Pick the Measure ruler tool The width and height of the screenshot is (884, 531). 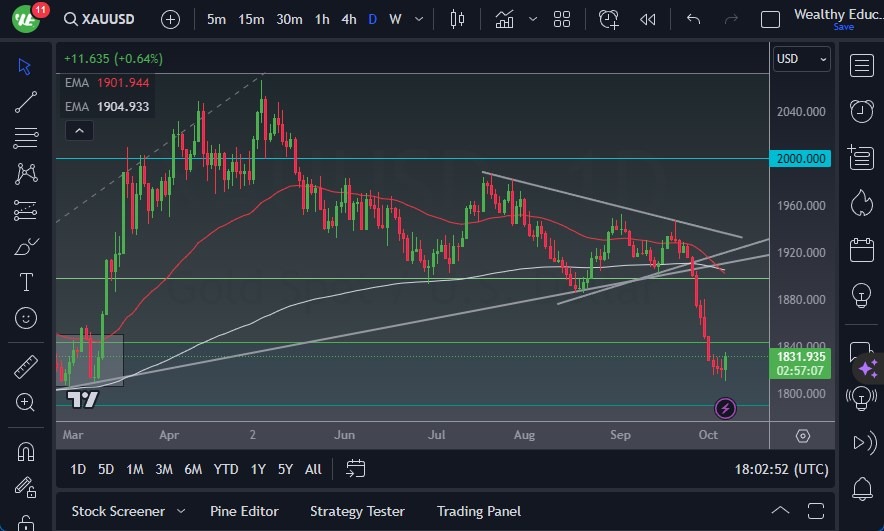pos(26,367)
